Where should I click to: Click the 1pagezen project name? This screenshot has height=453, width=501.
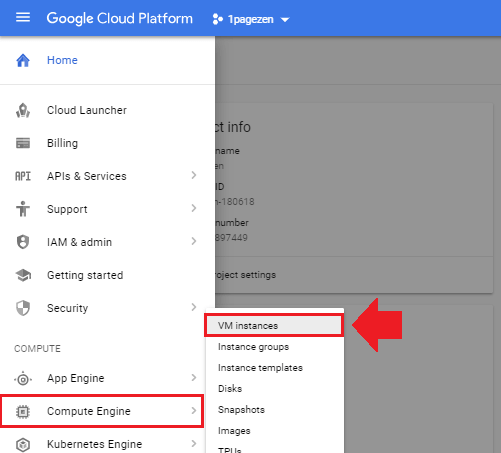251,19
